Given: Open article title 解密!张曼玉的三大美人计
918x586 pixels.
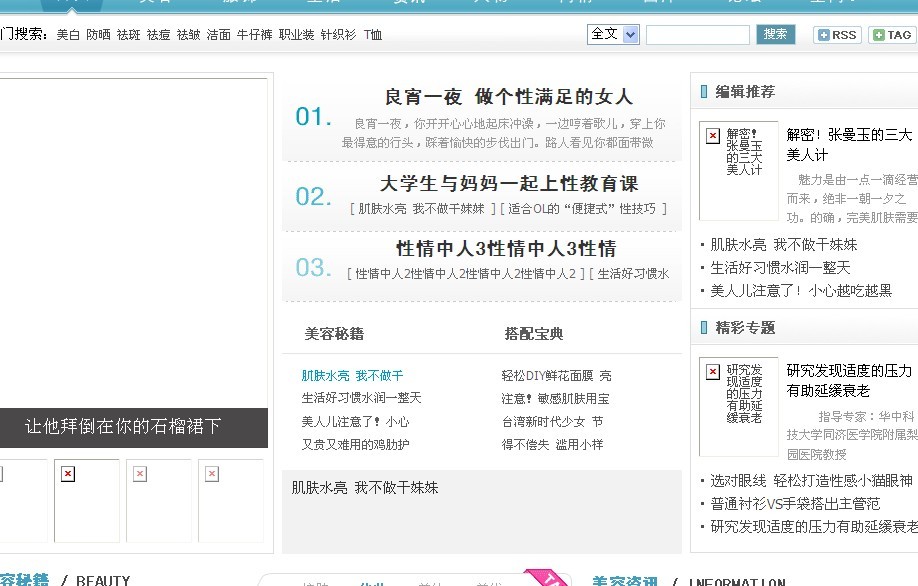Looking at the screenshot, I should click(x=849, y=145).
